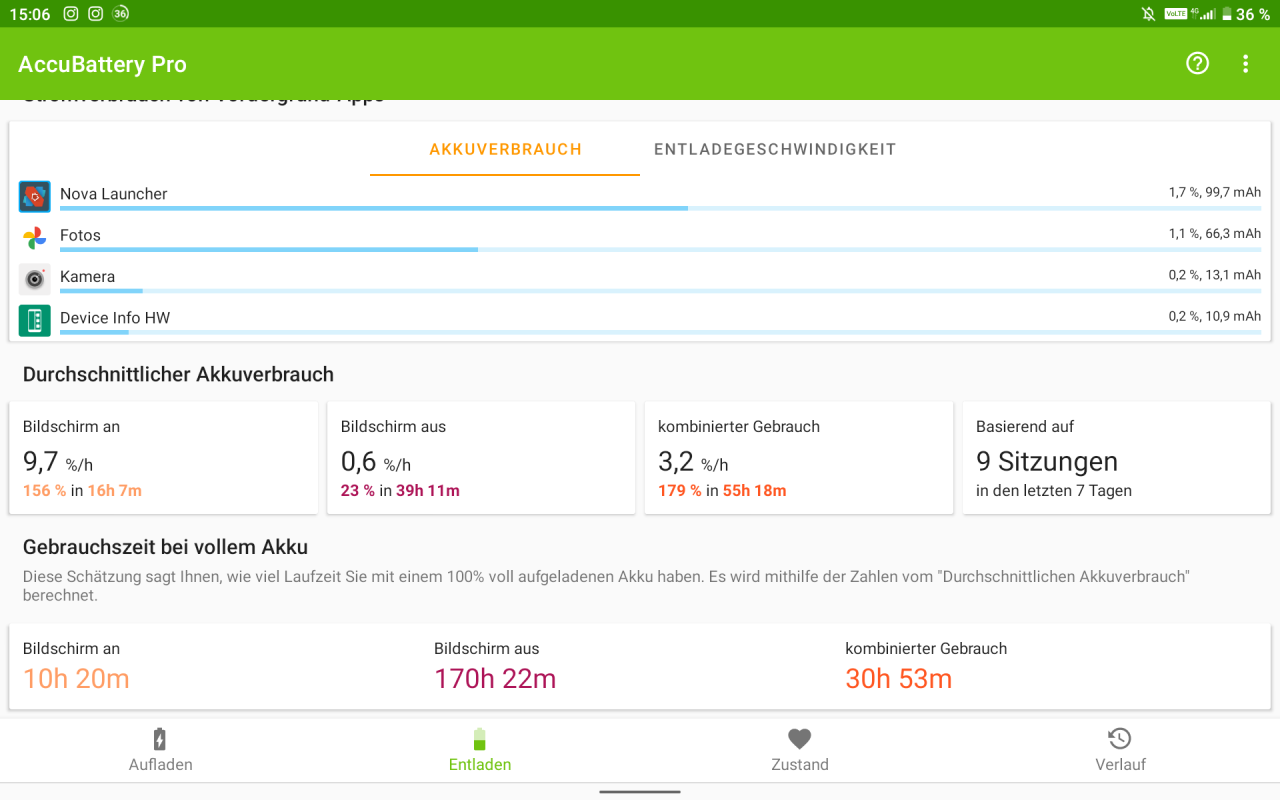Tap the Gebrauchszeit bei vollem Akku heading

tap(165, 547)
